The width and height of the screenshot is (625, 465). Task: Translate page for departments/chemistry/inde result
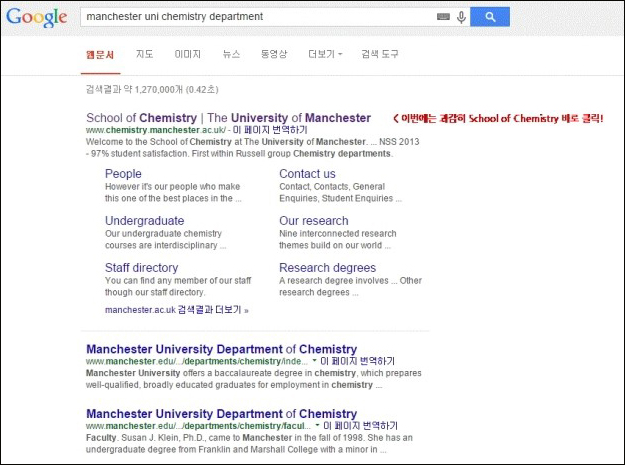point(358,361)
